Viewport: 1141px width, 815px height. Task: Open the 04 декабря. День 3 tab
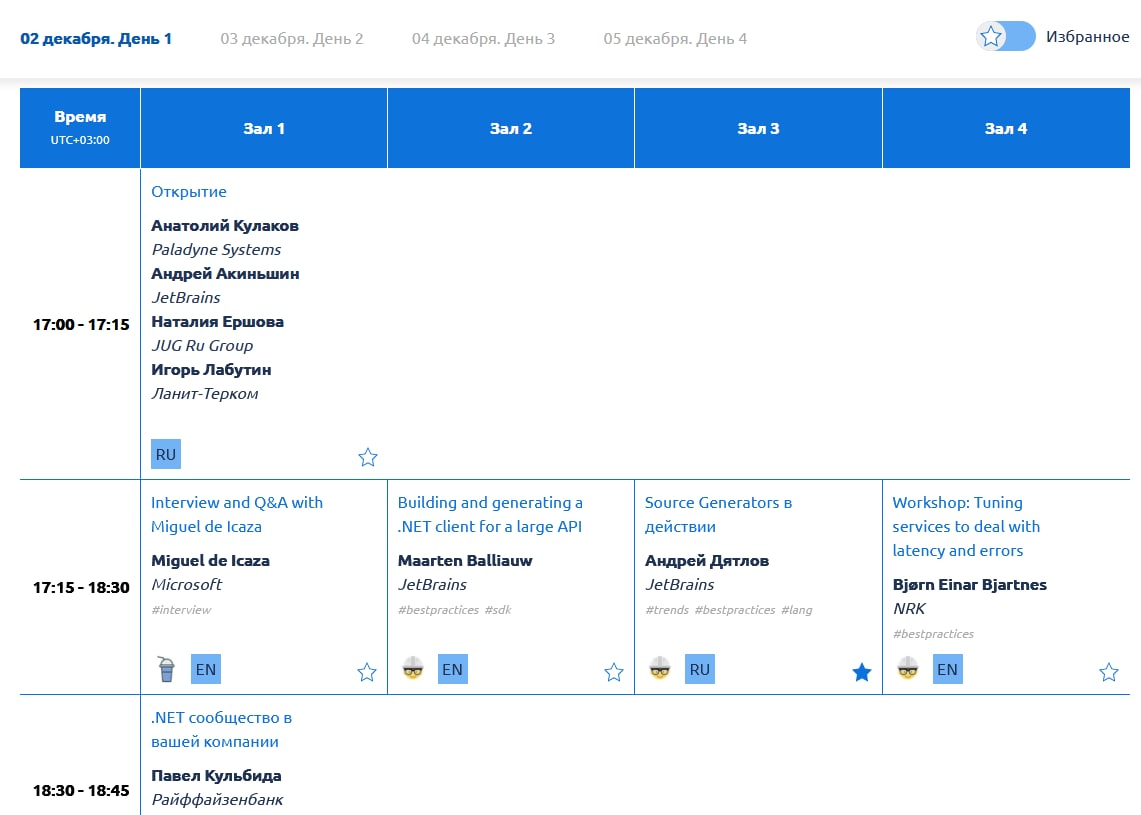pos(483,39)
